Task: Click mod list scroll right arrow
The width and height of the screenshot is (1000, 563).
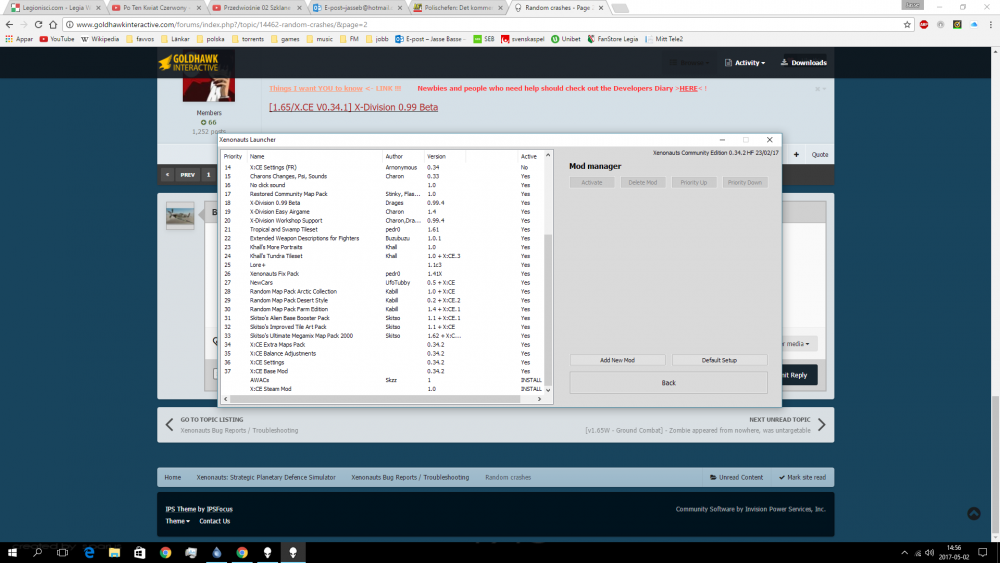Action: click(540, 399)
